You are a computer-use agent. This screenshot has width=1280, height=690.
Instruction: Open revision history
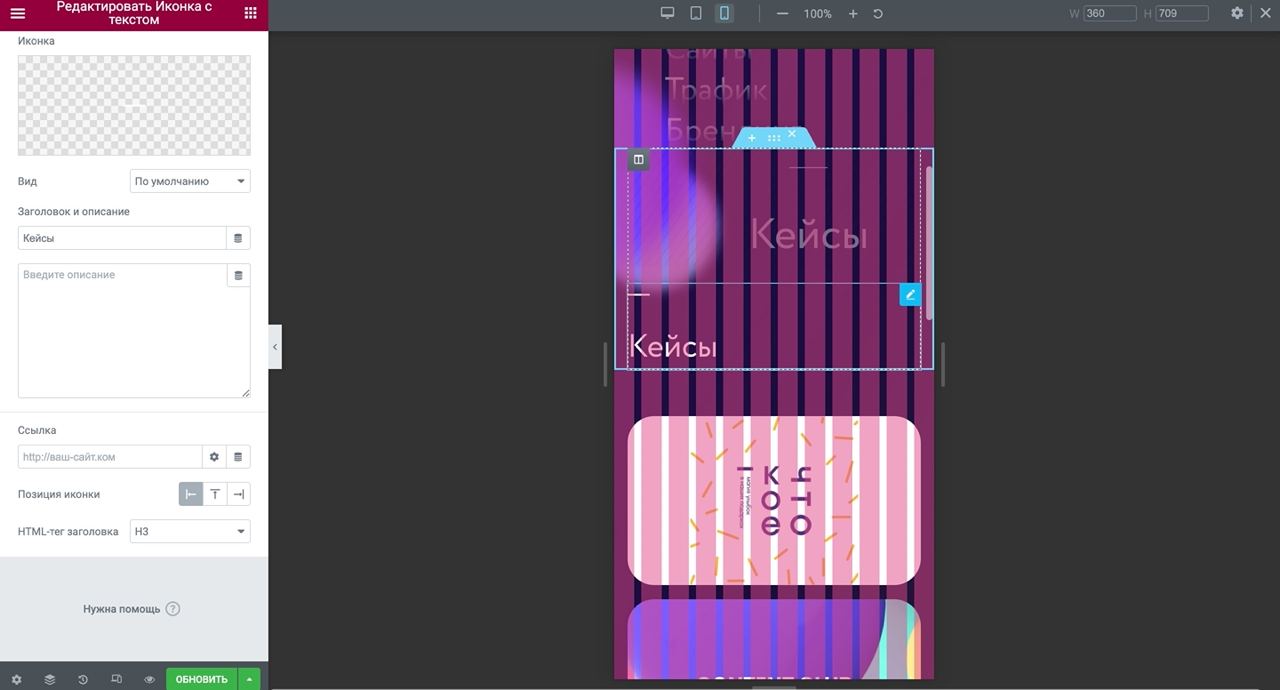pyautogui.click(x=83, y=679)
